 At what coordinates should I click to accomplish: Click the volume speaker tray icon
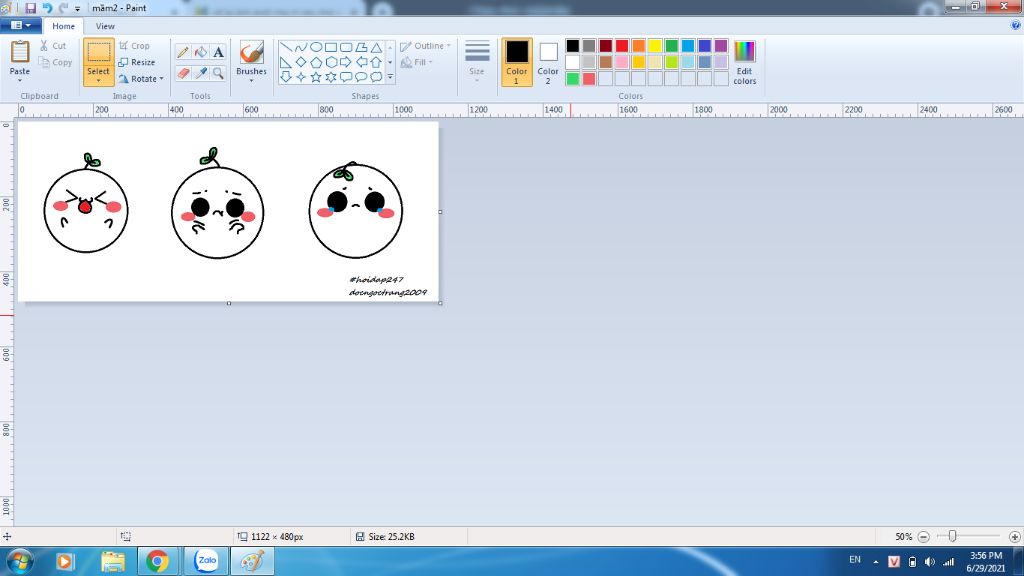[x=930, y=561]
